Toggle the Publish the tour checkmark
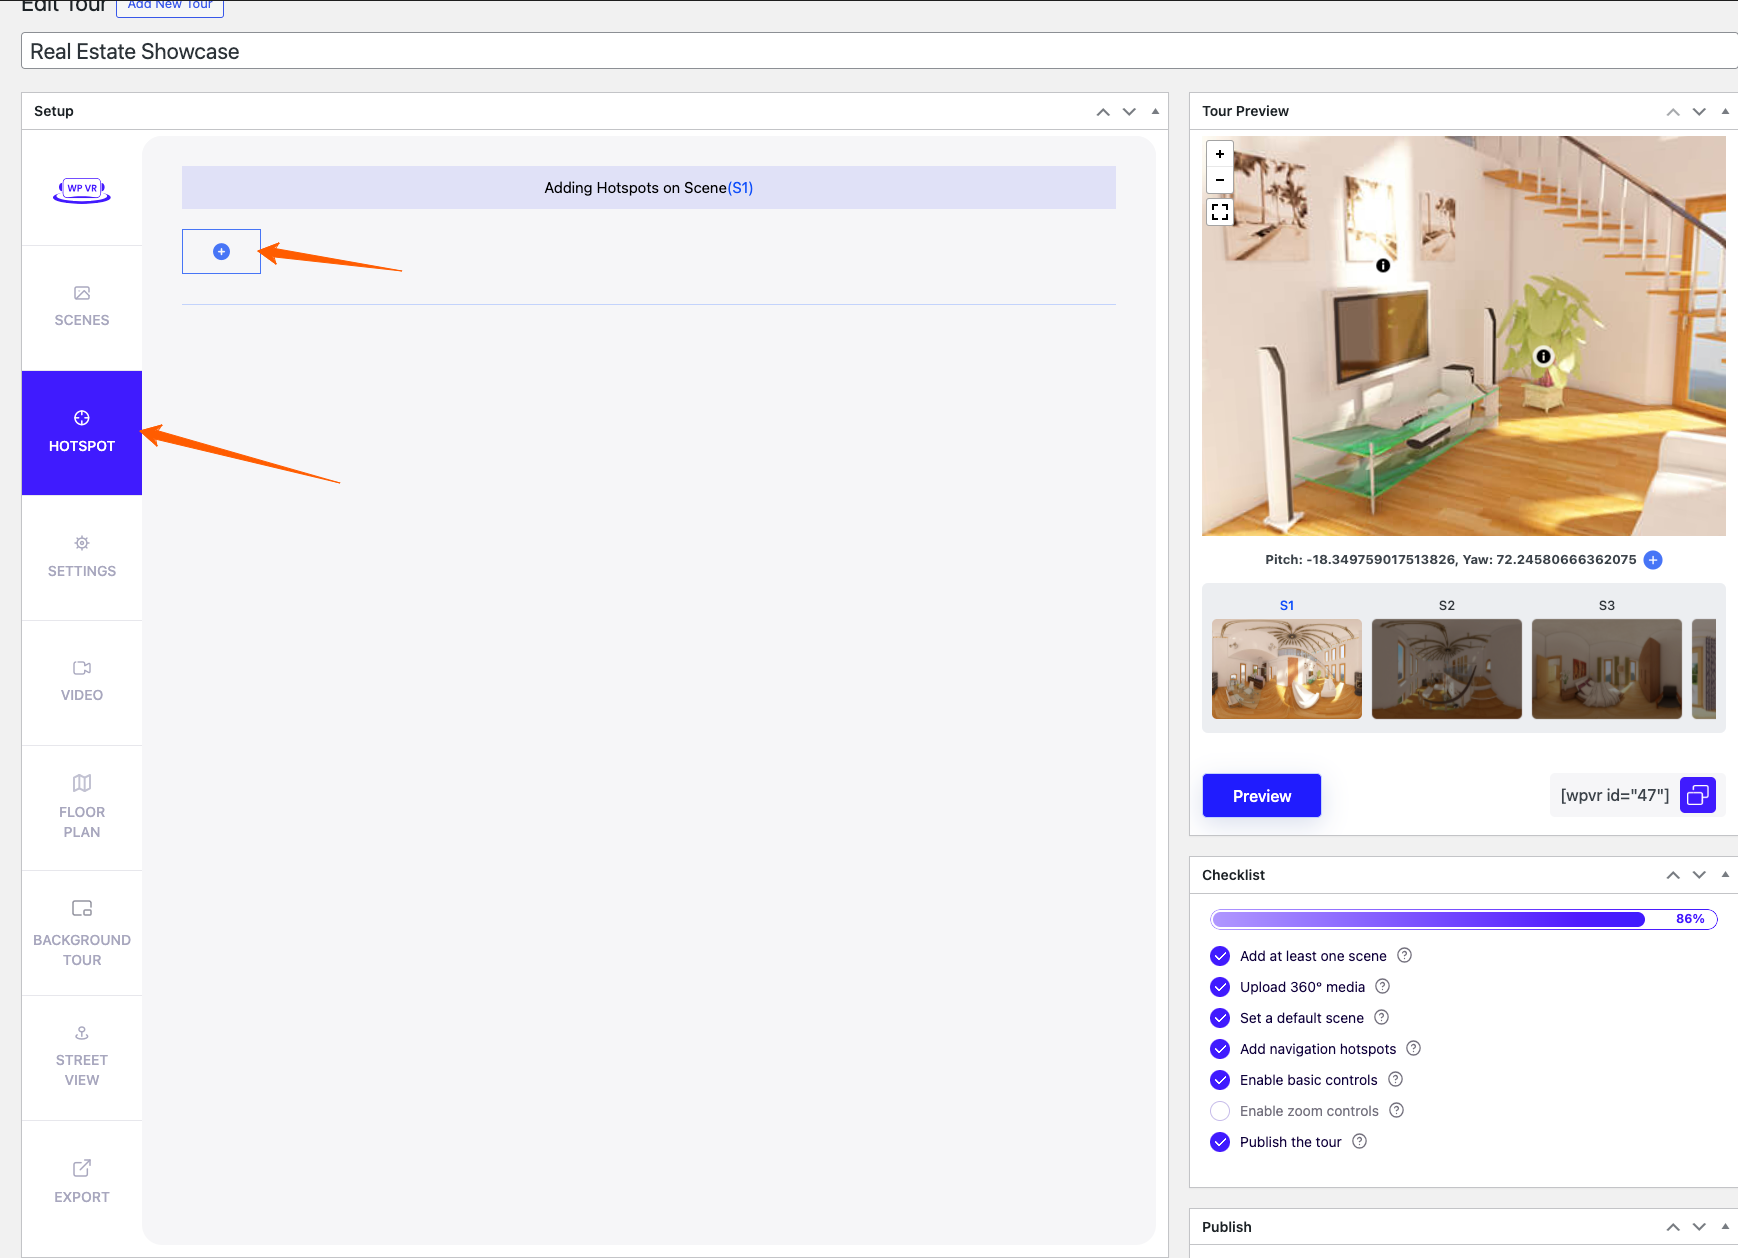This screenshot has width=1738, height=1258. click(x=1220, y=1142)
